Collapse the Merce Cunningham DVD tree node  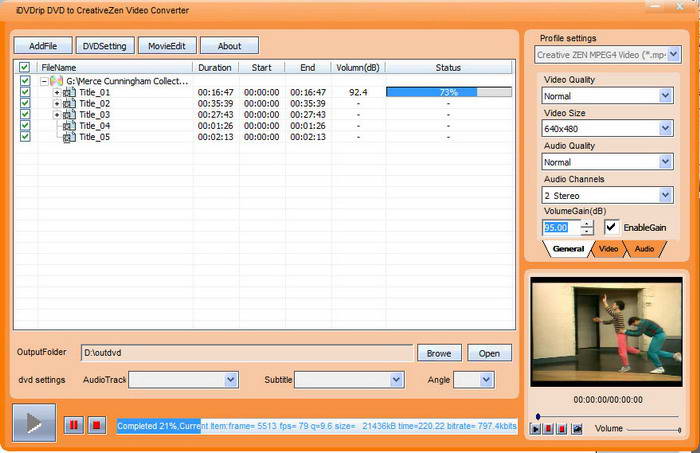tap(44, 81)
